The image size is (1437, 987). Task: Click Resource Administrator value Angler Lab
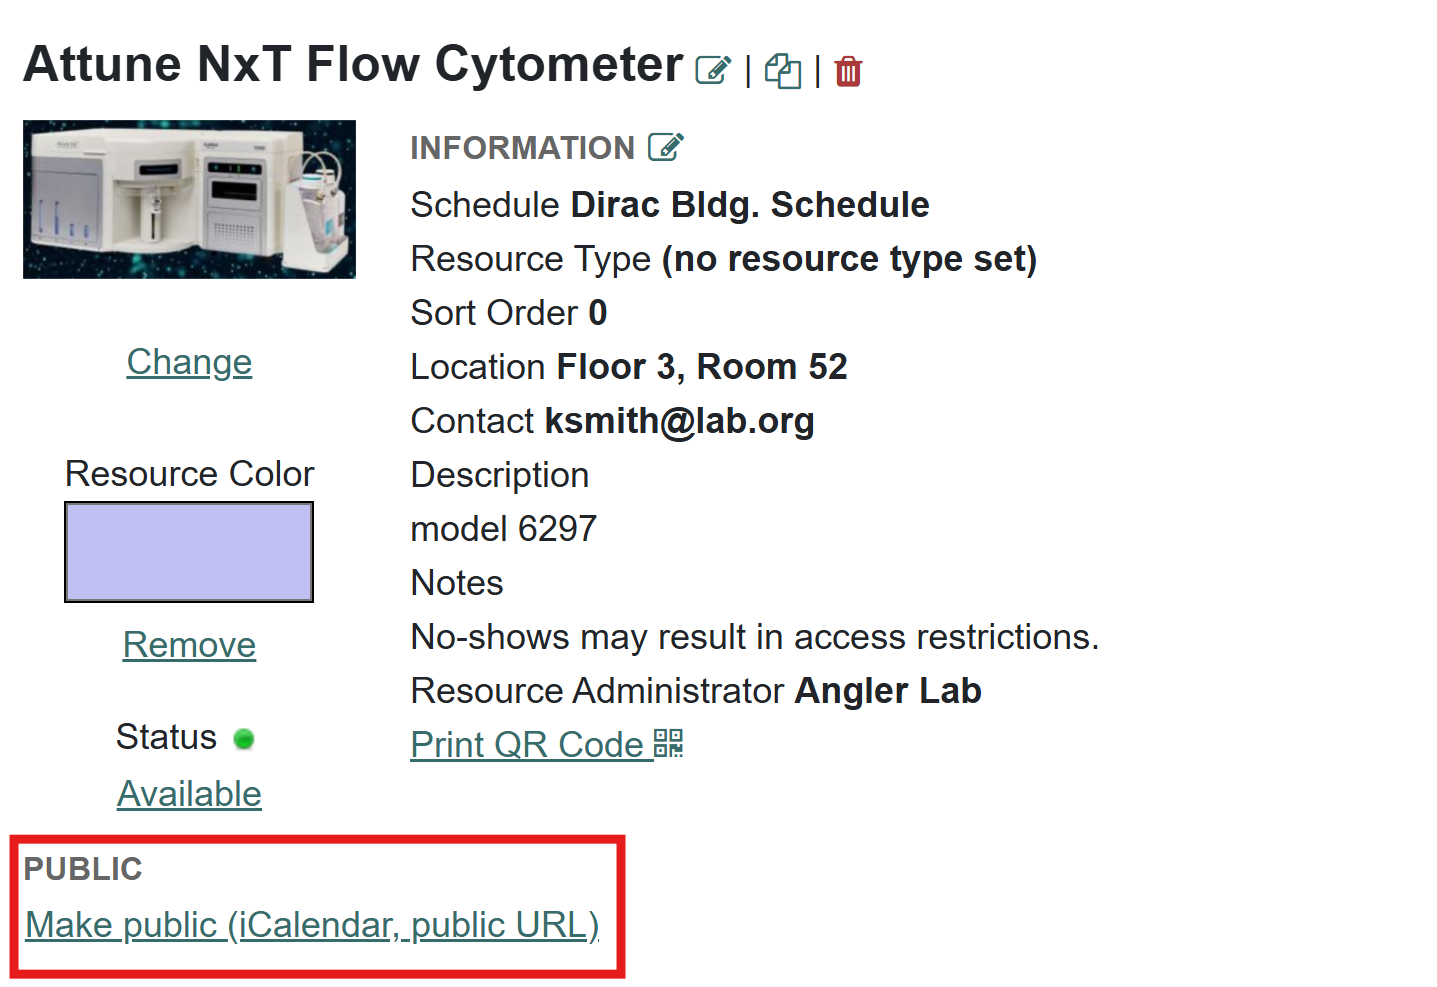pyautogui.click(x=888, y=691)
